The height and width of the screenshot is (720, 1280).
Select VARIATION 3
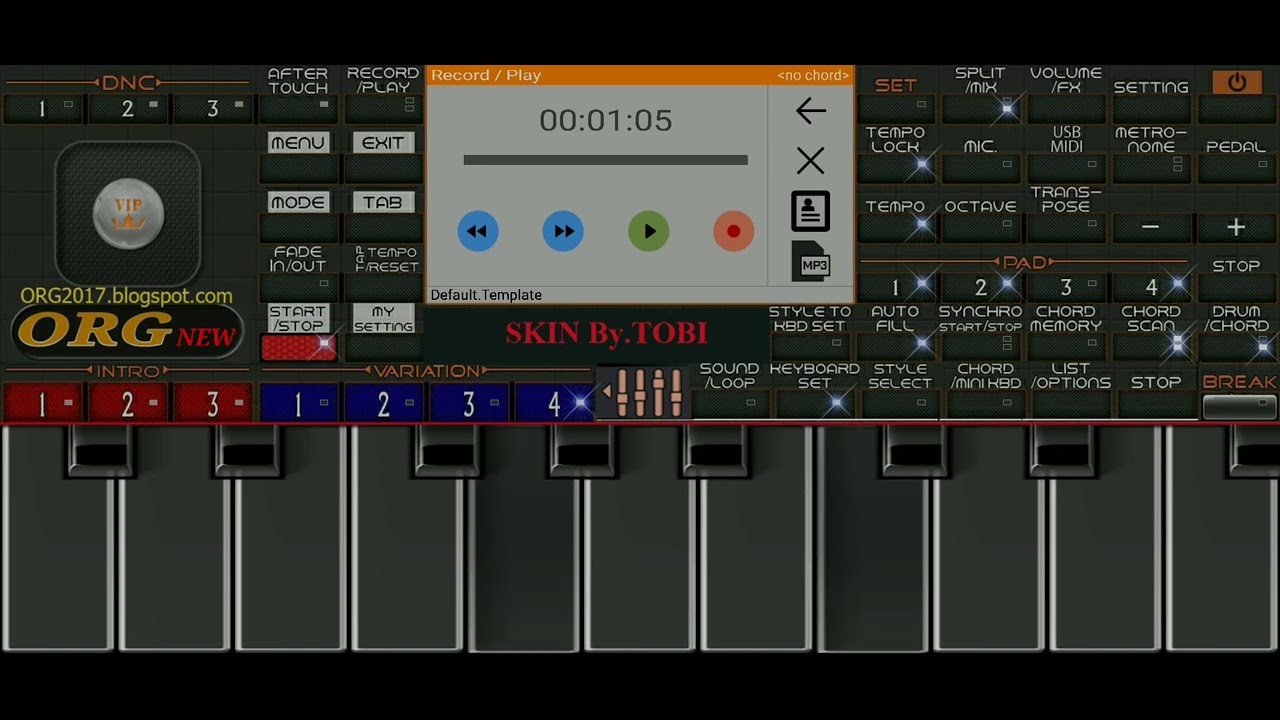click(x=468, y=404)
